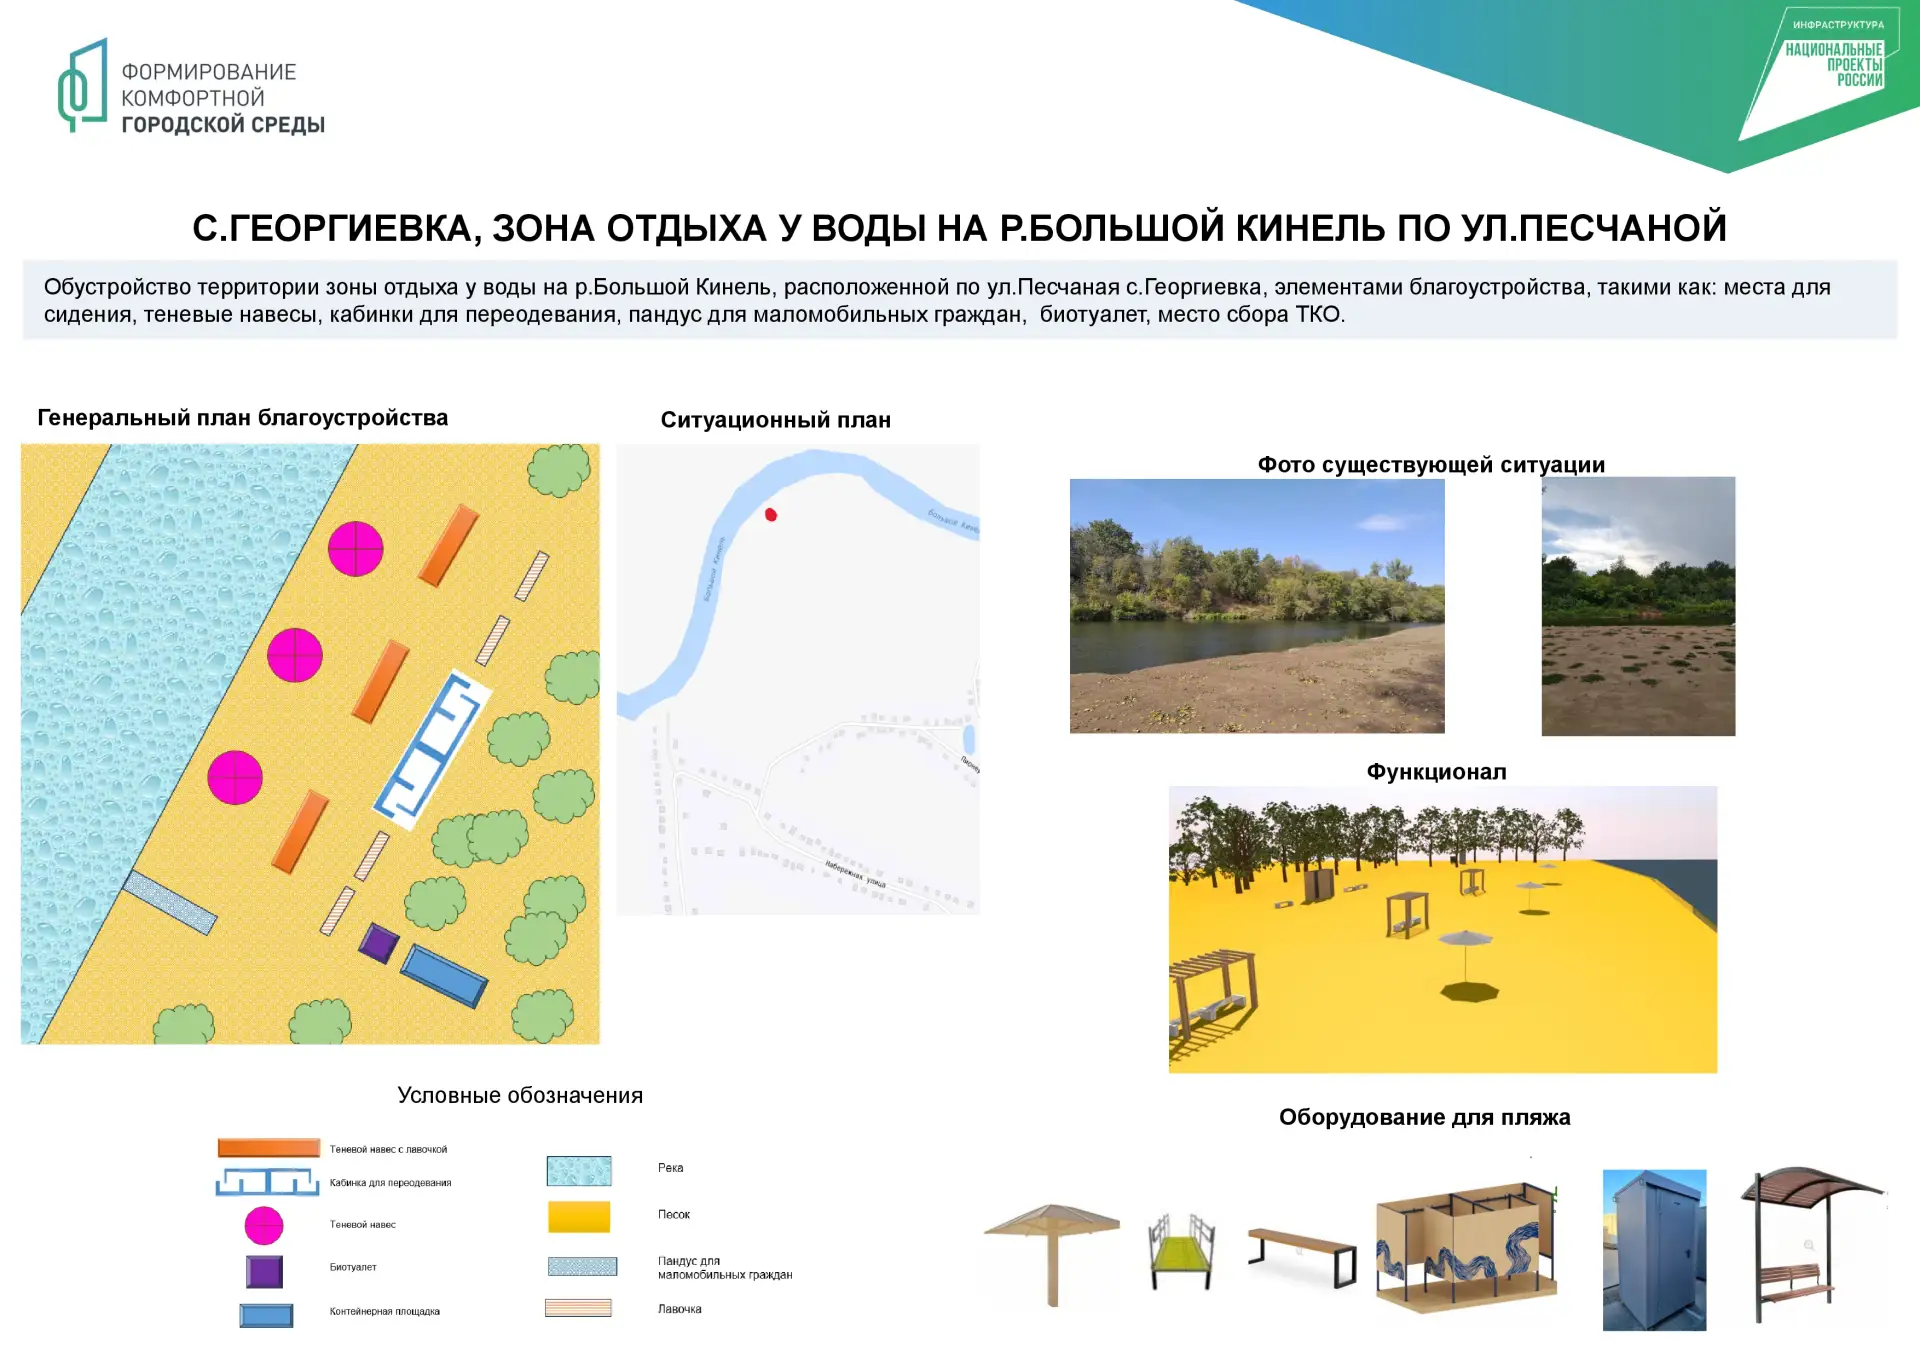Click the river texture legend swatch

pyautogui.click(x=579, y=1170)
